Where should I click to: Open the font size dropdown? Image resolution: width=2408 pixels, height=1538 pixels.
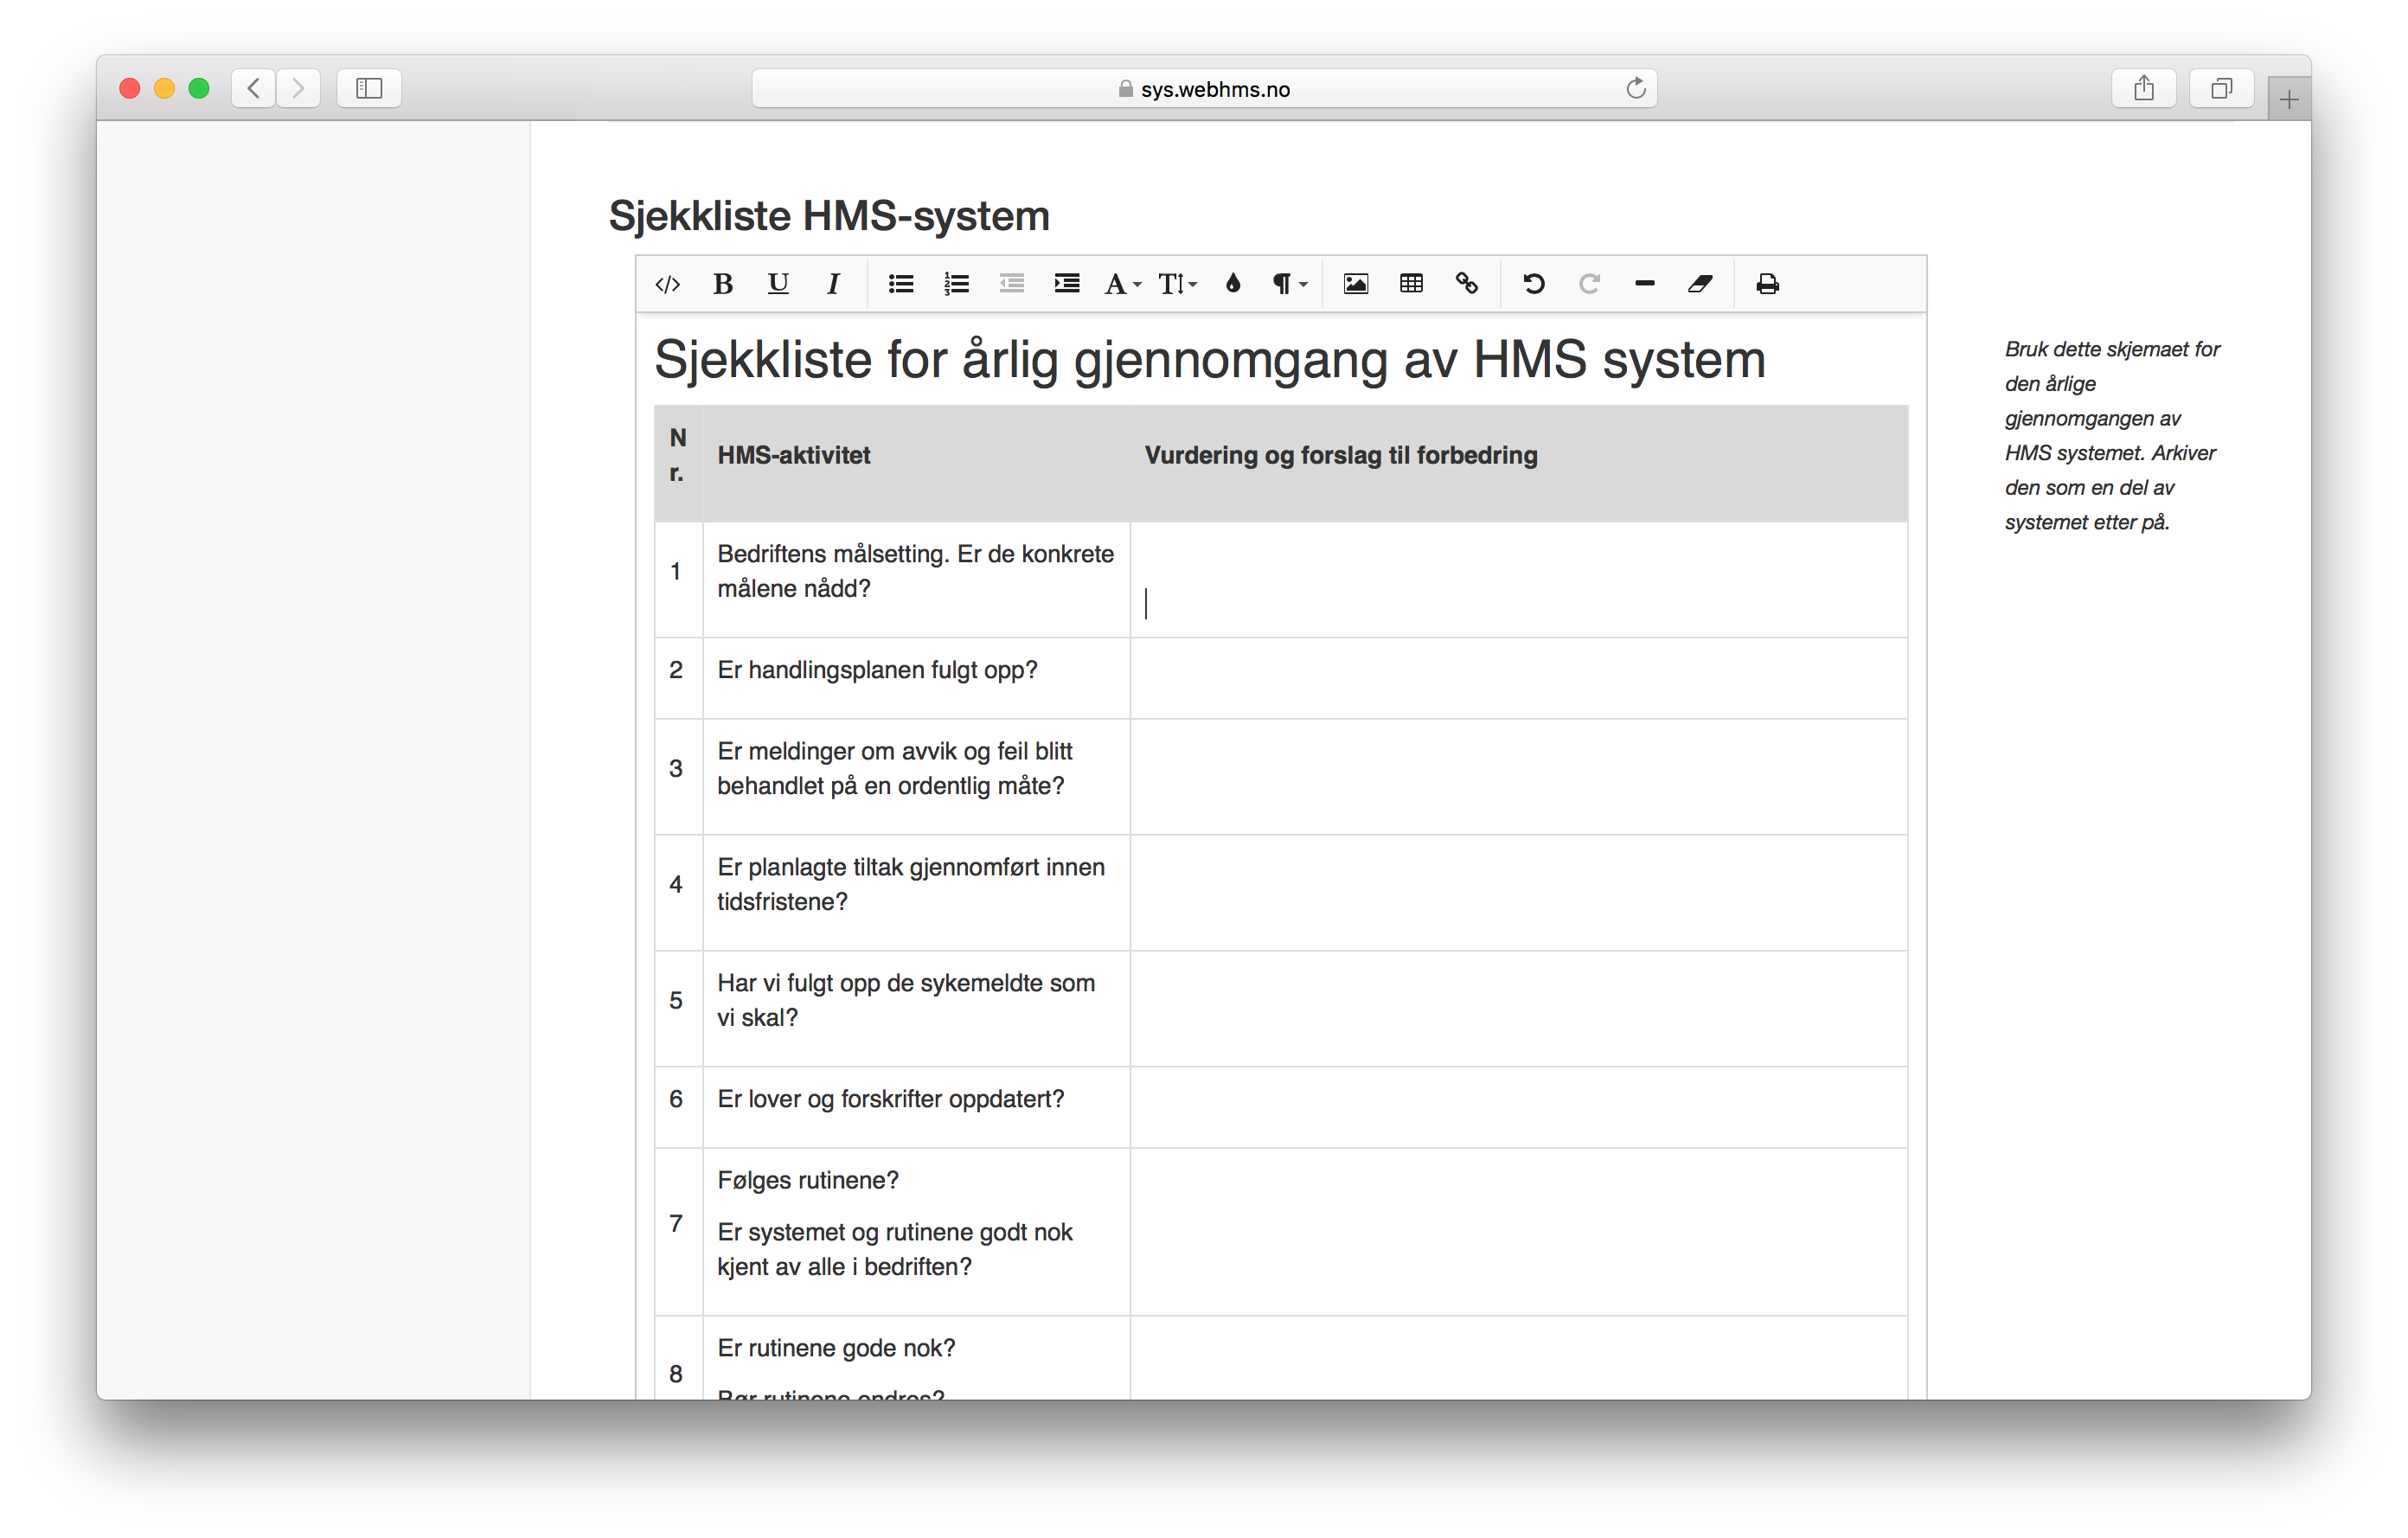point(1177,284)
